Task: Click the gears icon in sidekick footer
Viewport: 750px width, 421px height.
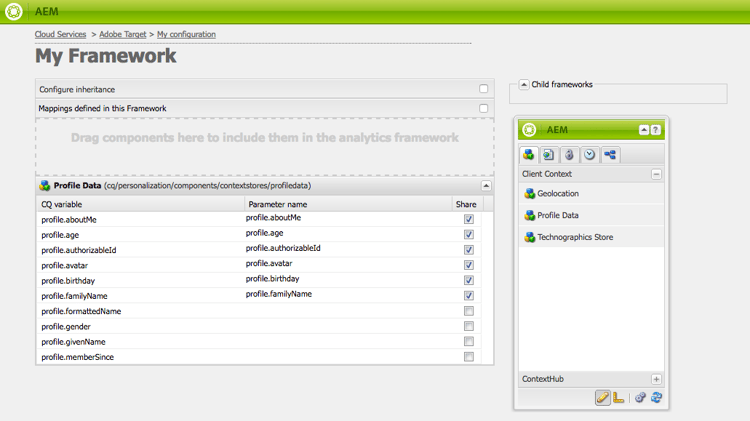Action: point(640,398)
